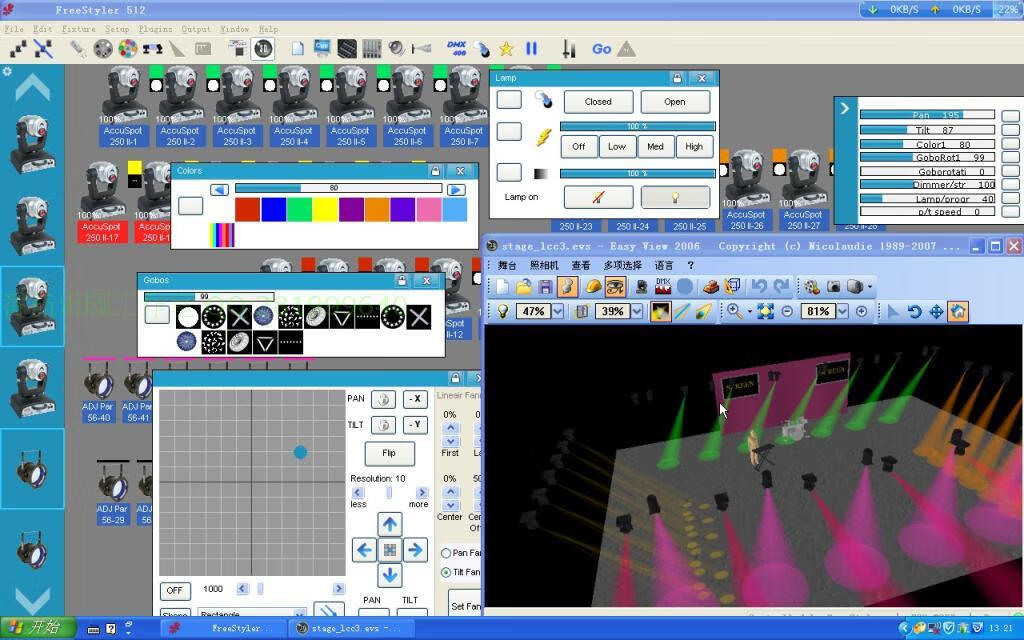Click the home view icon in Easy View
Viewport: 1024px width, 640px height.
pyautogui.click(x=958, y=312)
